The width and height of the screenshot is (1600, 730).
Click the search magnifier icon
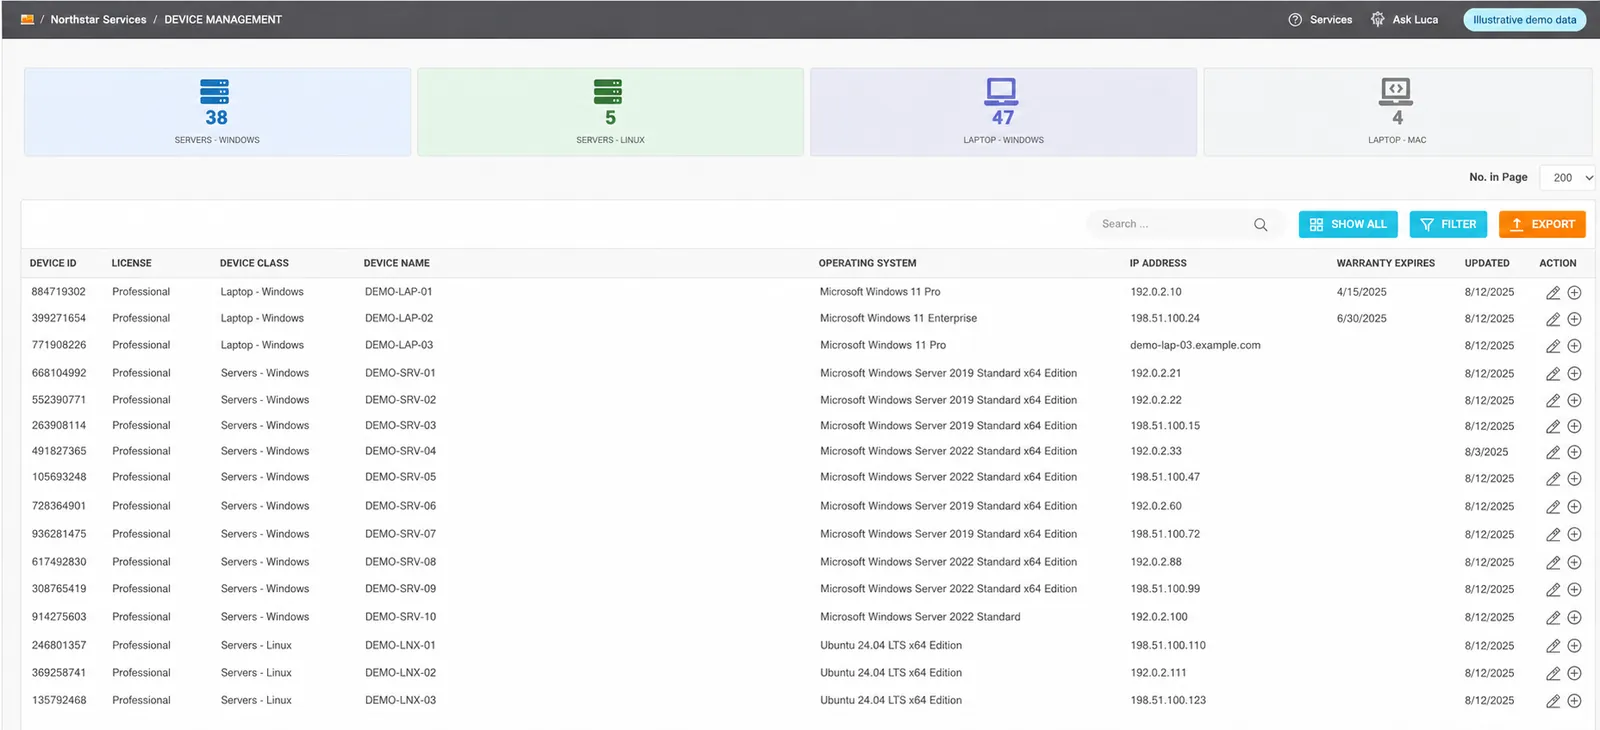click(x=1260, y=225)
